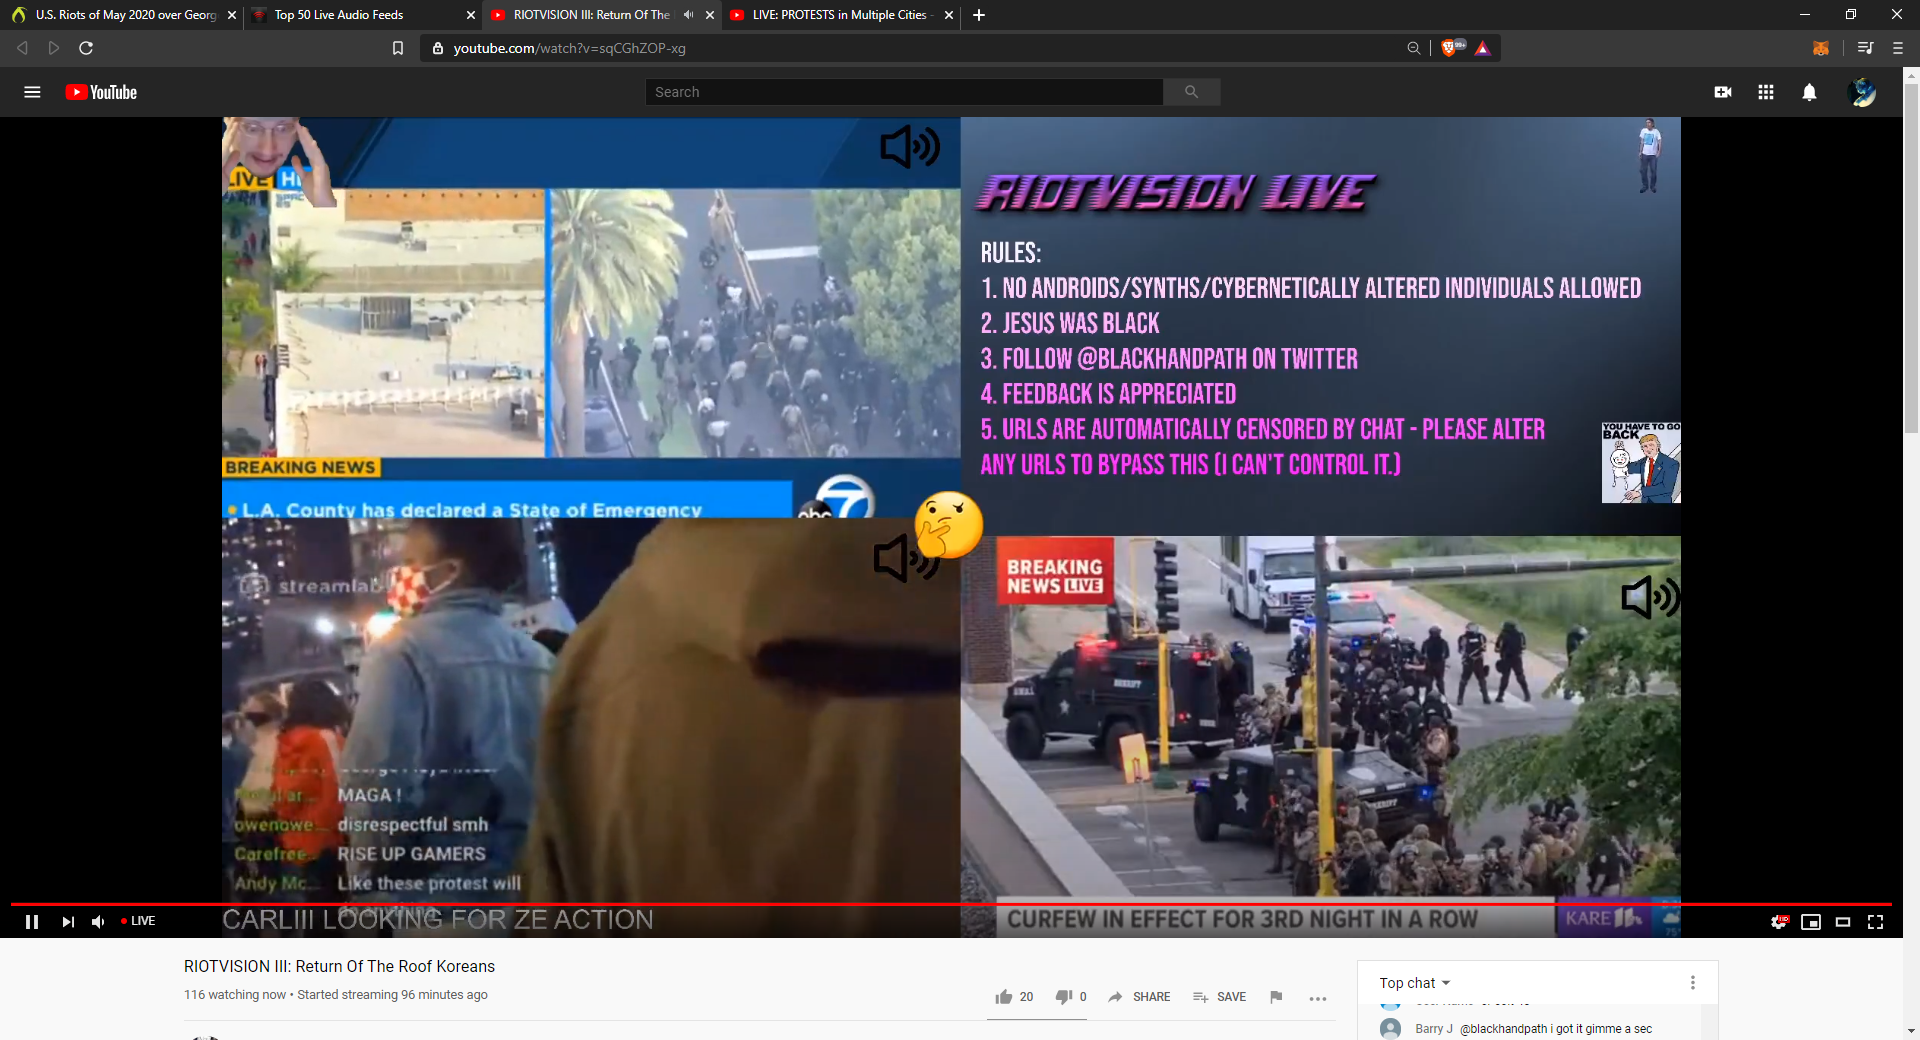Open browser zoom magnifier control

point(1413,48)
